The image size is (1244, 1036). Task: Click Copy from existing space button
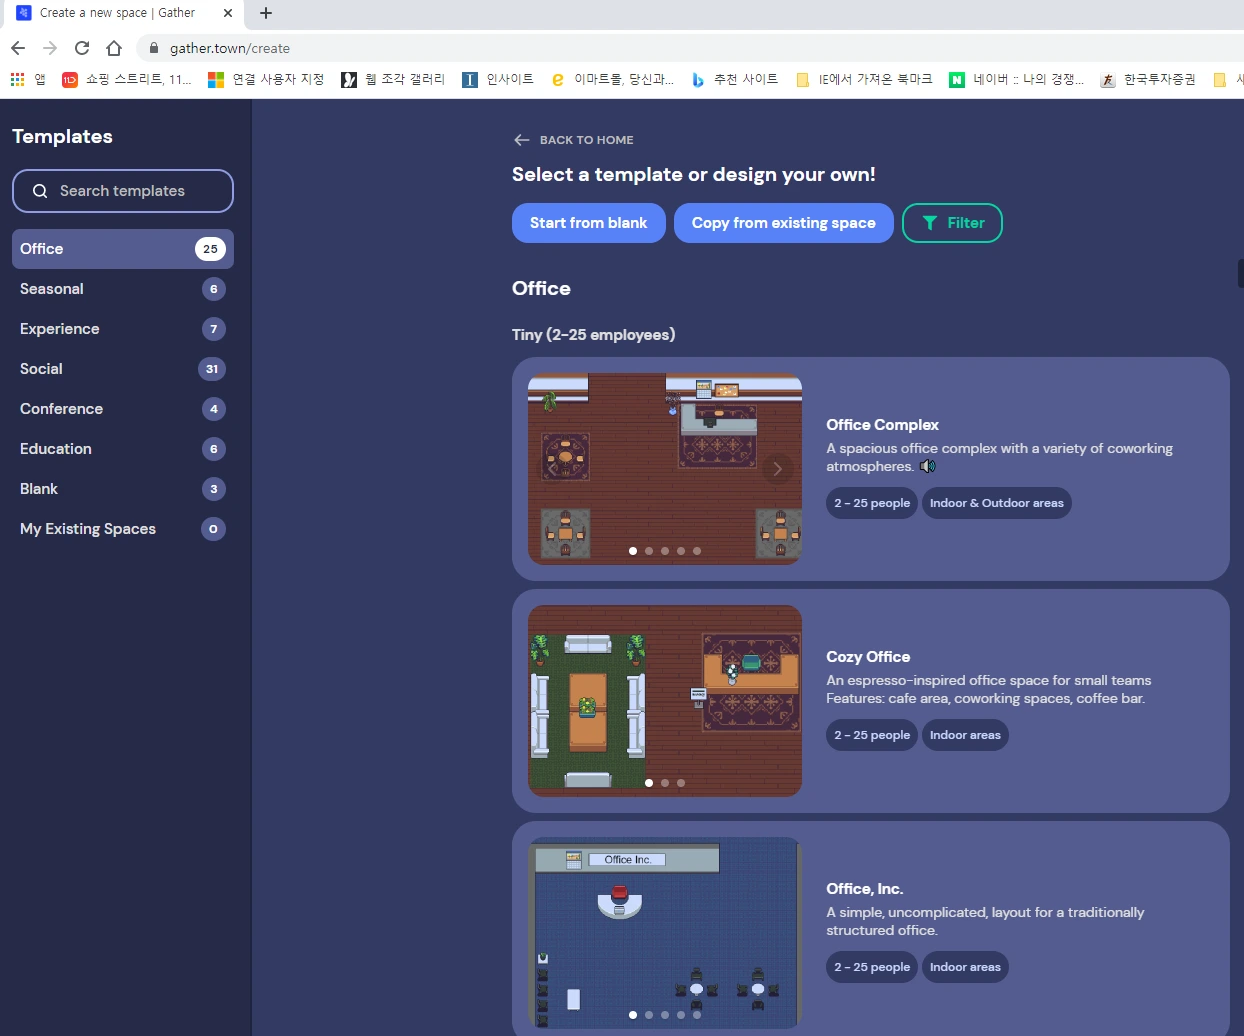(x=784, y=223)
